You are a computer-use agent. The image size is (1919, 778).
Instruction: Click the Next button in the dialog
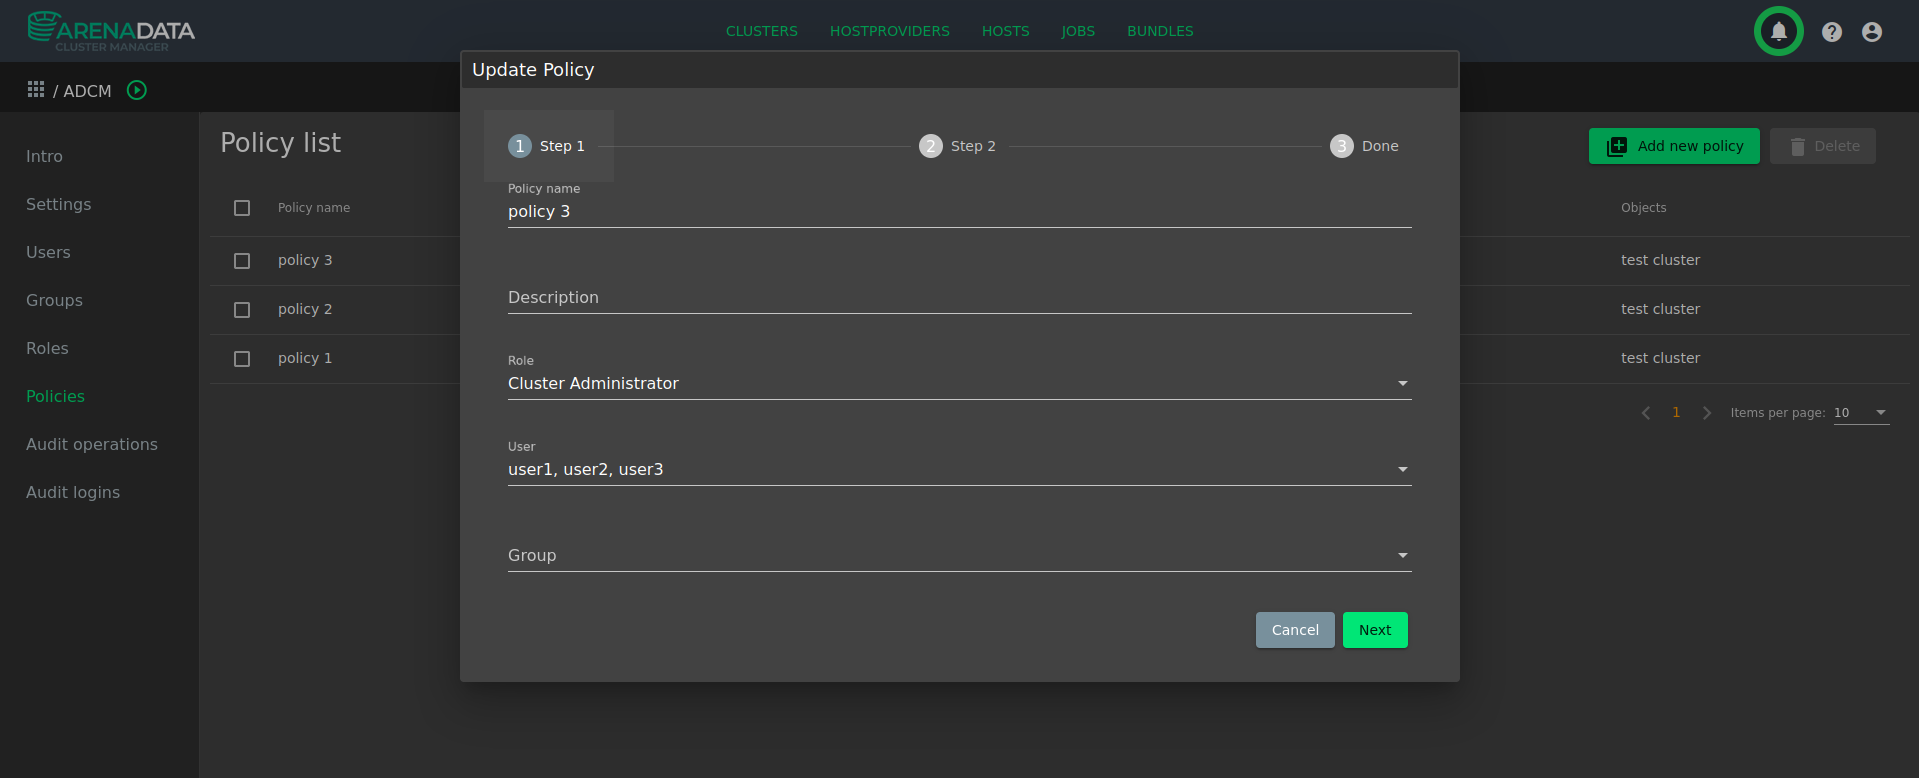(x=1375, y=630)
